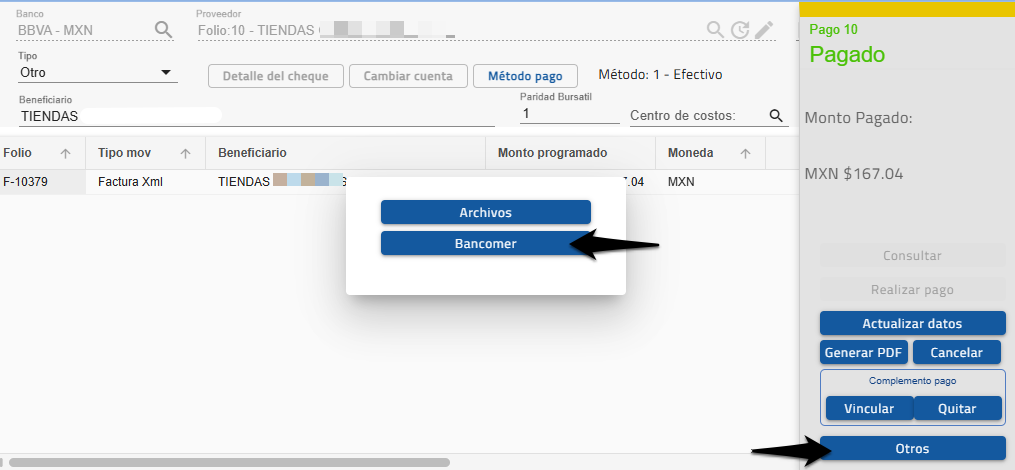Click the Actualizar datos button
1015x470 pixels.
coord(912,323)
